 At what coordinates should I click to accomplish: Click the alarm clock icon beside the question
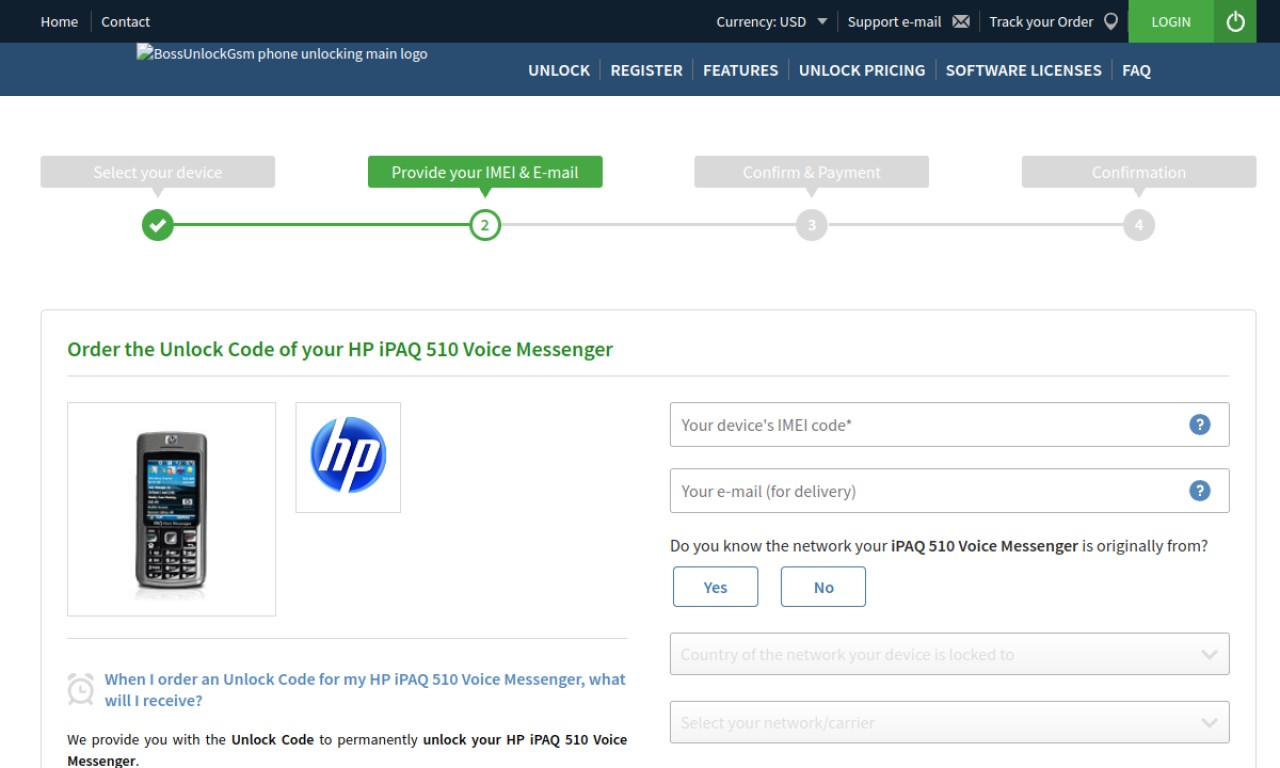pyautogui.click(x=80, y=689)
